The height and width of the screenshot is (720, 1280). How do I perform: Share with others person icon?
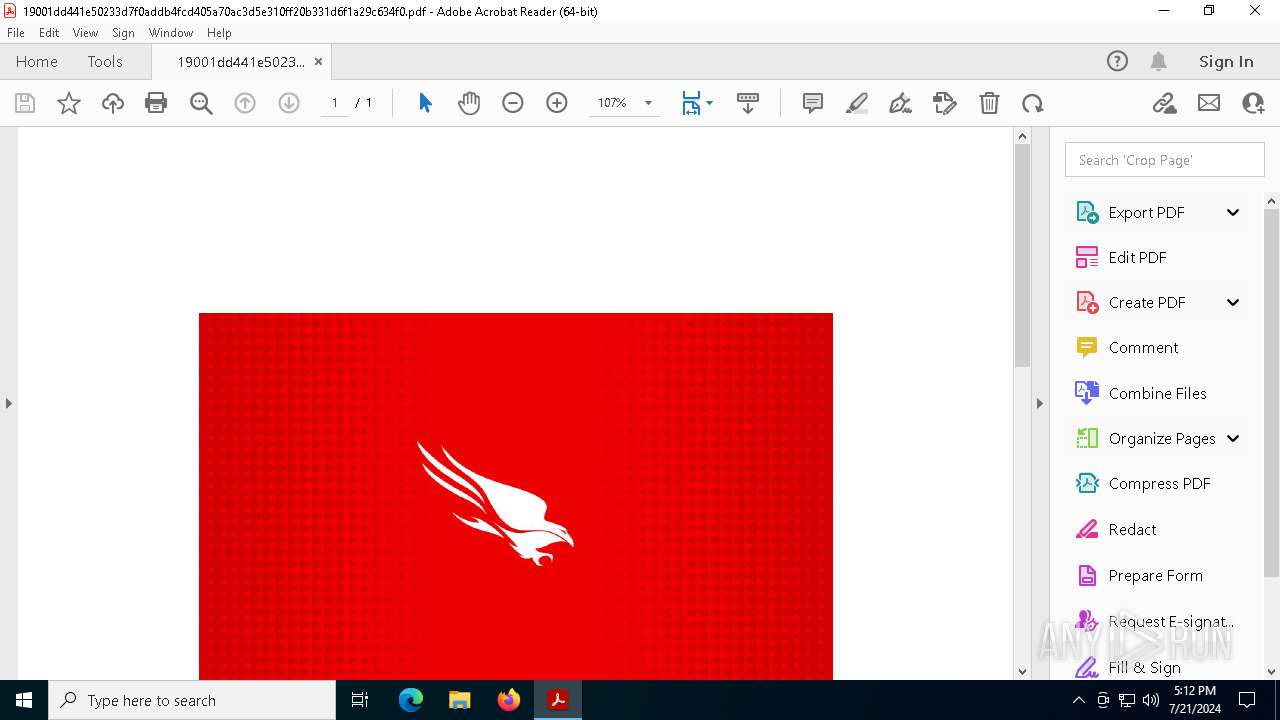(x=1253, y=103)
